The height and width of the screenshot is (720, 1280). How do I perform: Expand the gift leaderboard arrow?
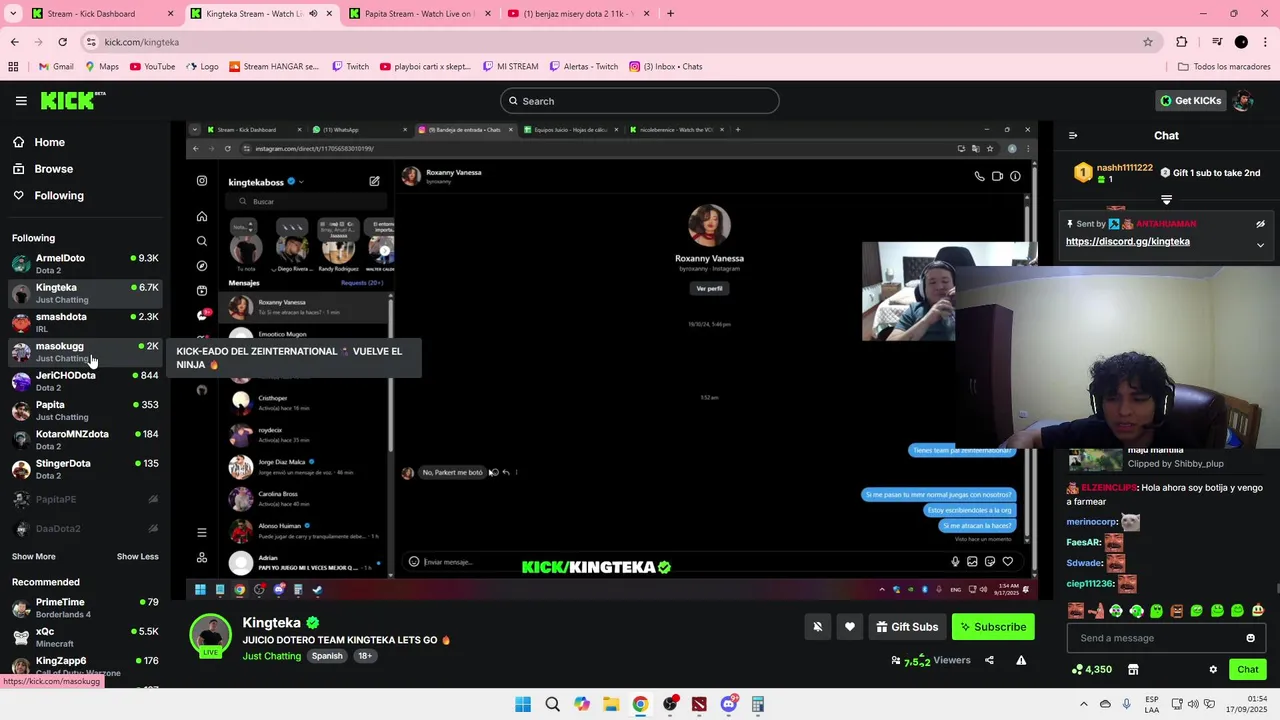click(x=1166, y=200)
